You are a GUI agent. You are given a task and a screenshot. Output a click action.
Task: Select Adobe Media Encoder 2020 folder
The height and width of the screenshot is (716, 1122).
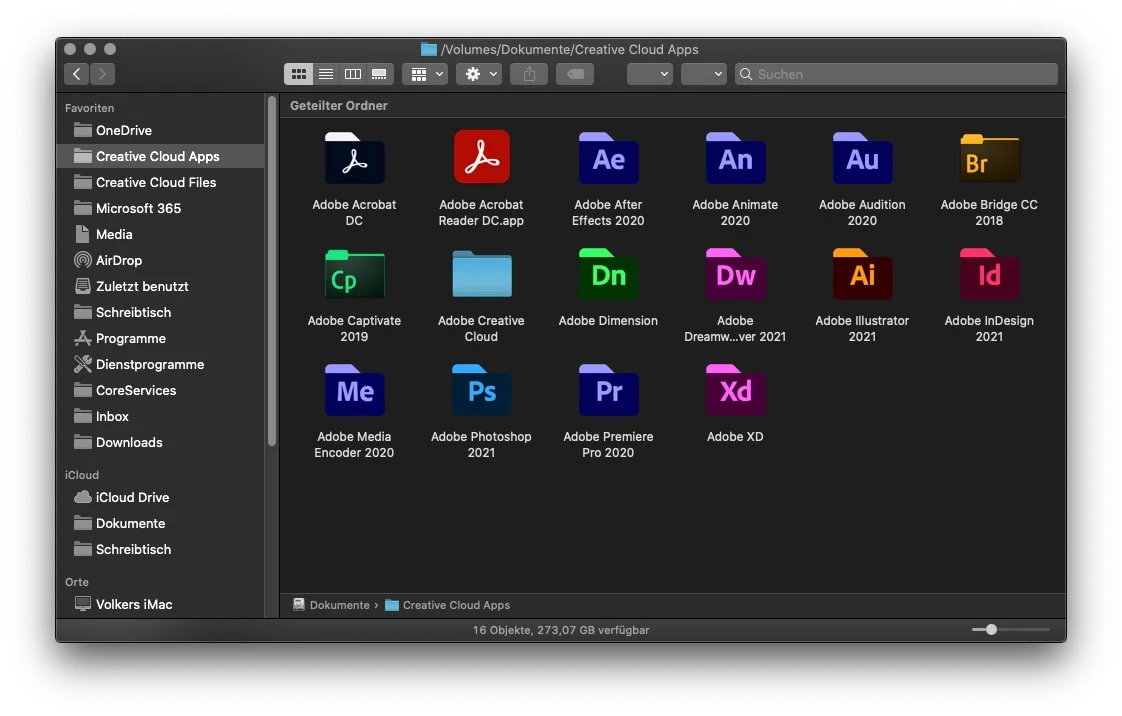(x=354, y=391)
